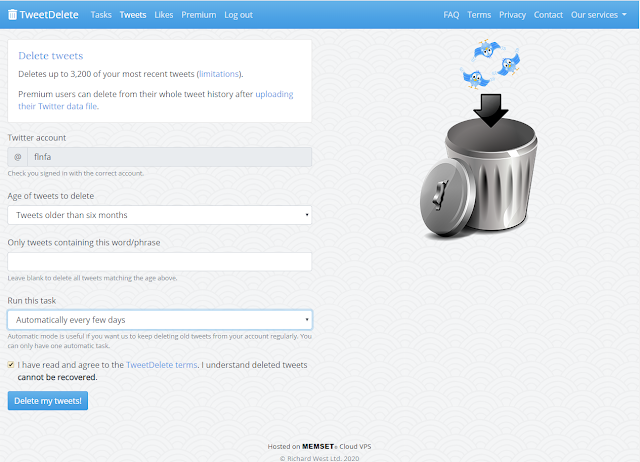Click the 'Age of tweets to delete' label

coord(51,196)
